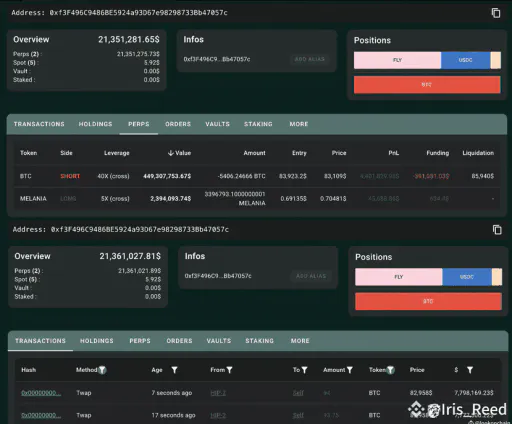Click overview total 21,351,281.65$
The image size is (512, 424).
[x=129, y=39]
